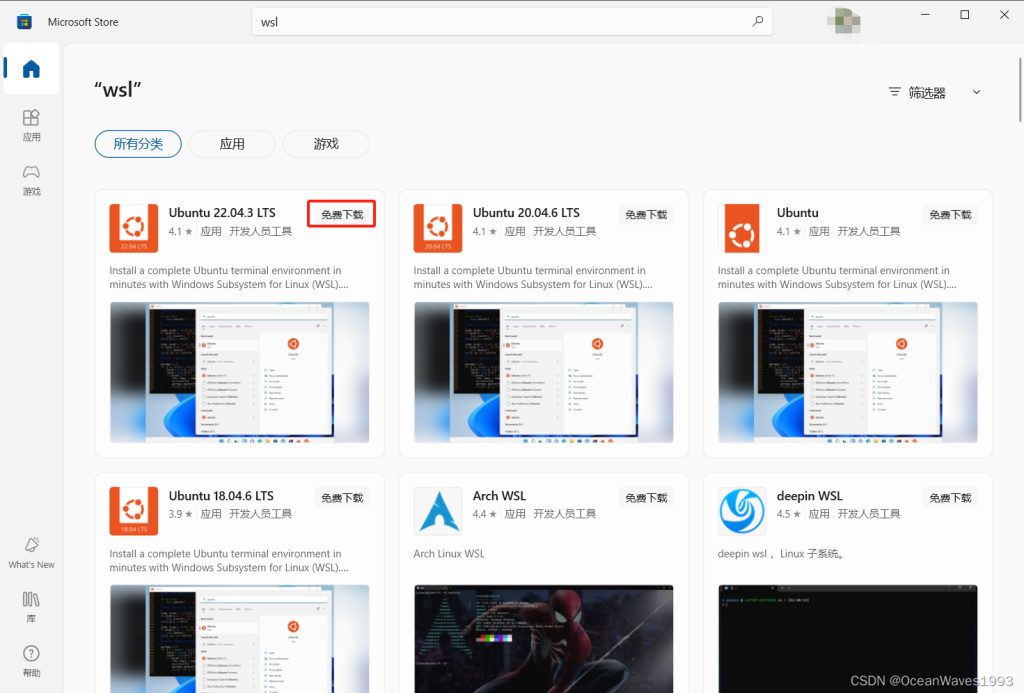1024x693 pixels.
Task: Open the 游戏 (Games) section in sidebar
Action: pyautogui.click(x=31, y=180)
